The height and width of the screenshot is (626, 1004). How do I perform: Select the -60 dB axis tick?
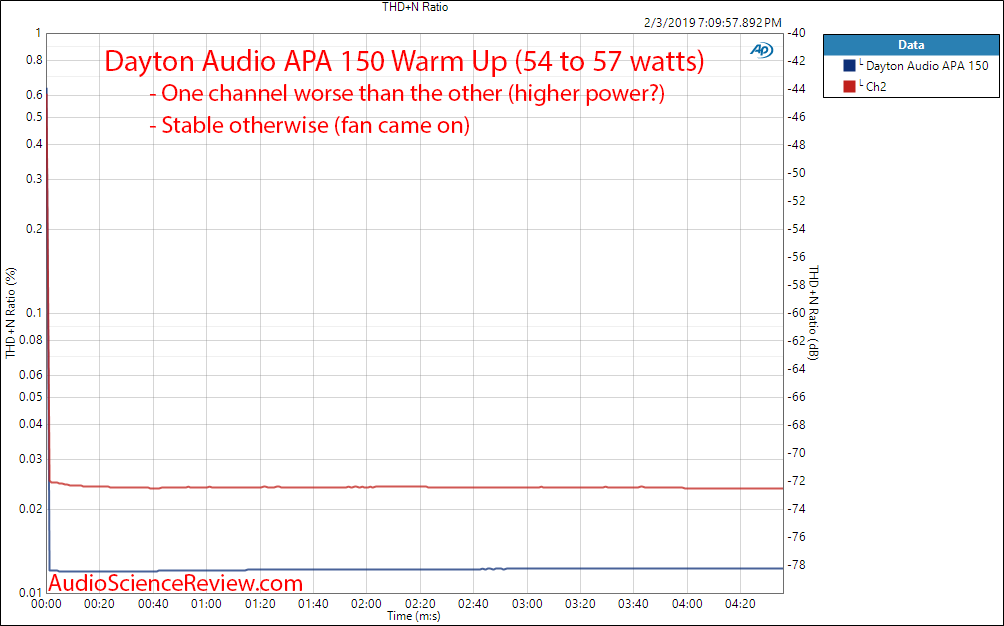pos(797,313)
